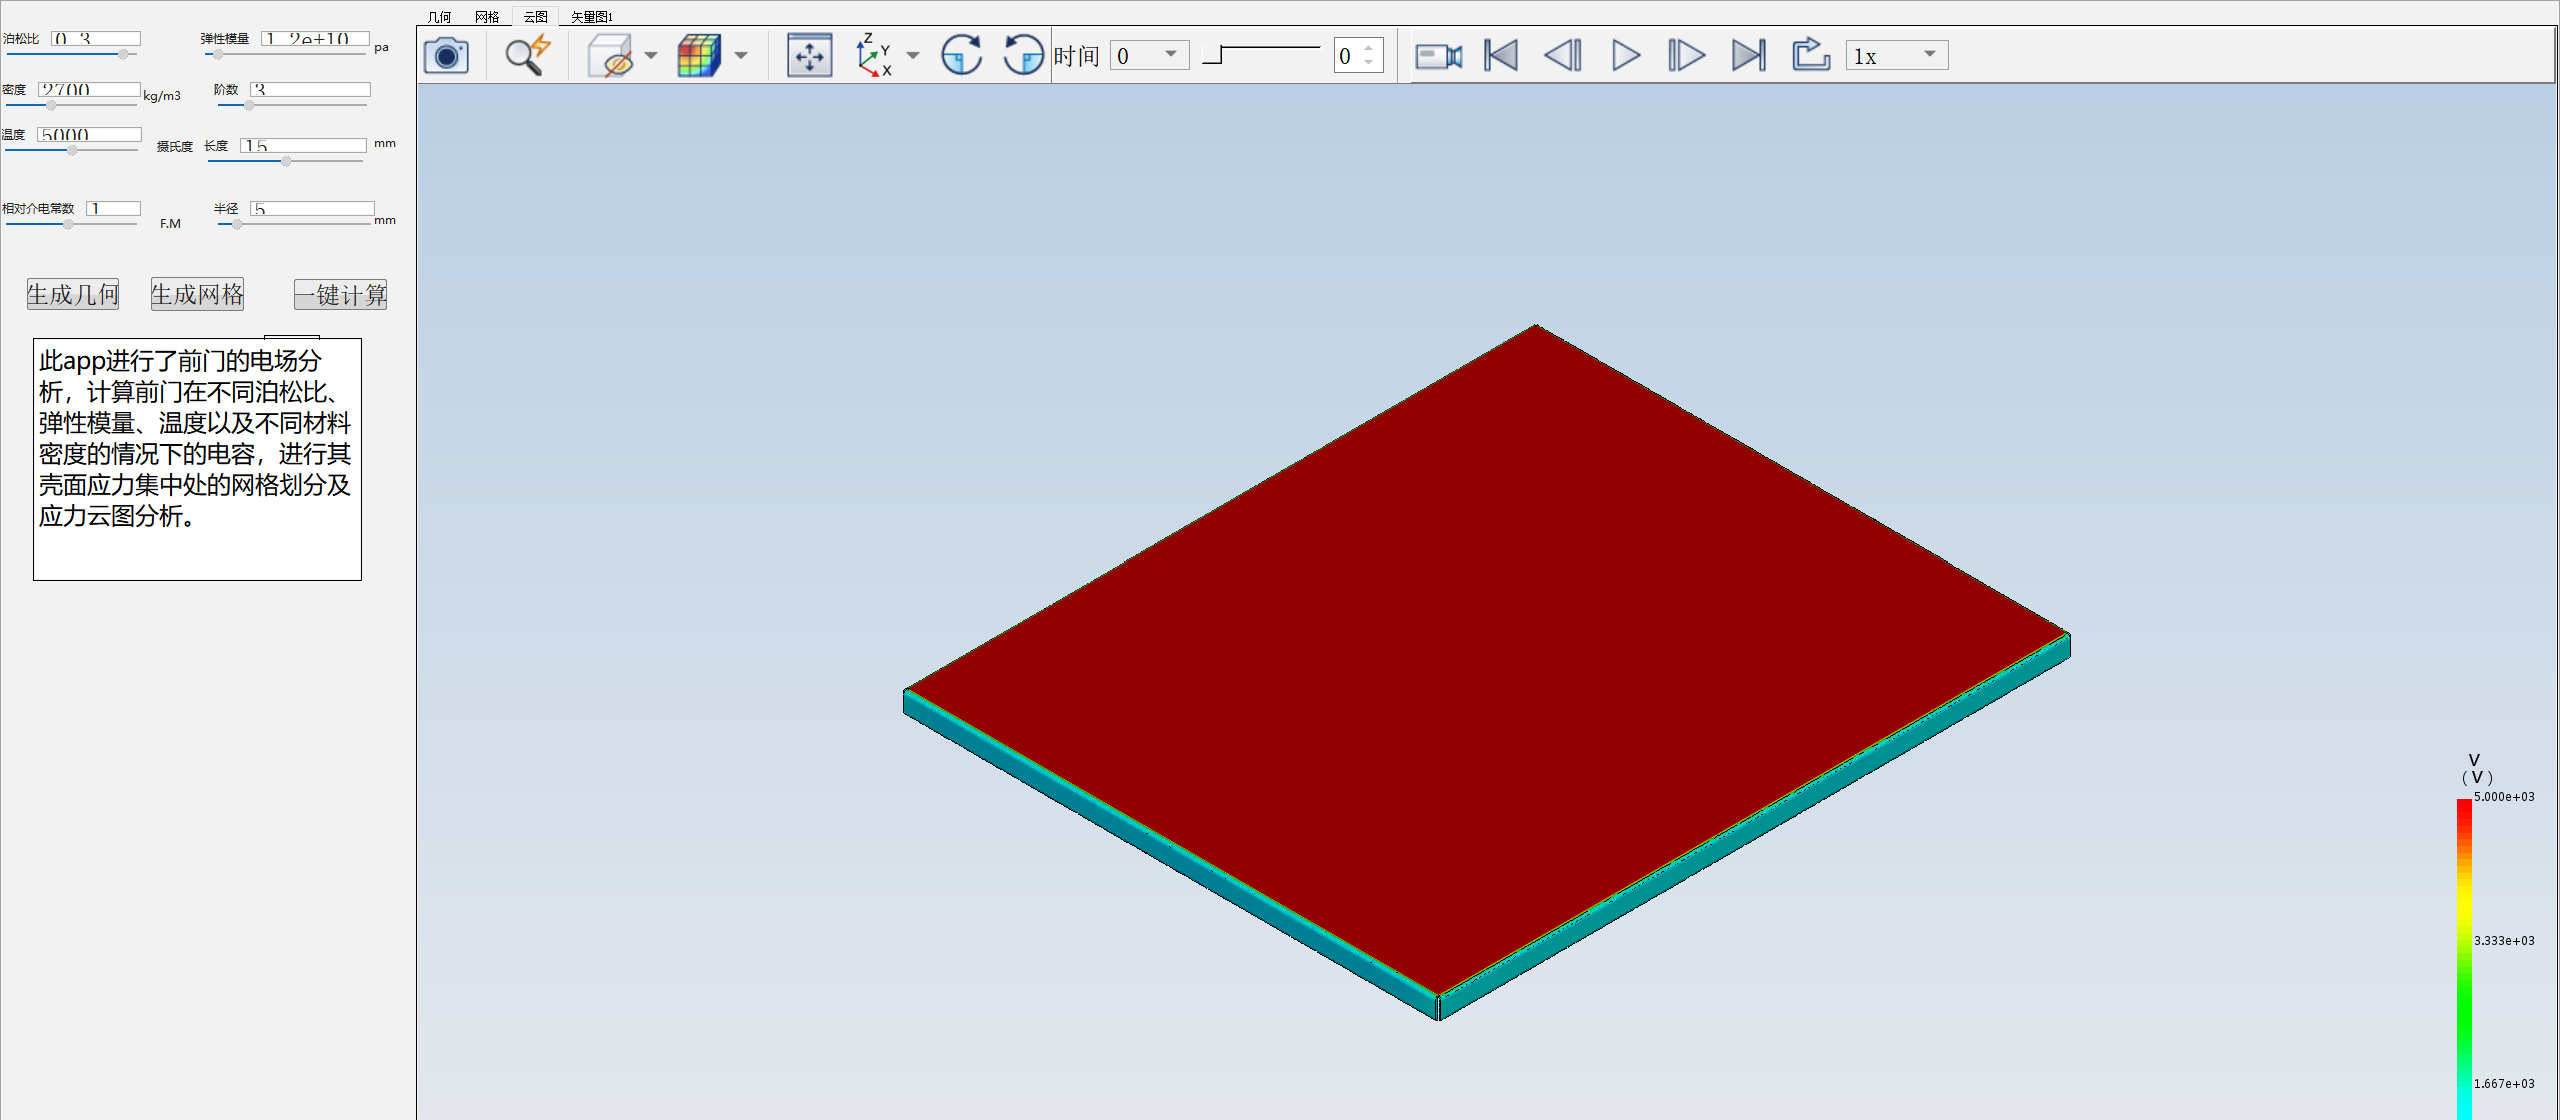2560x1120 pixels.
Task: Record animation with the video camera icon
Action: tap(1438, 55)
